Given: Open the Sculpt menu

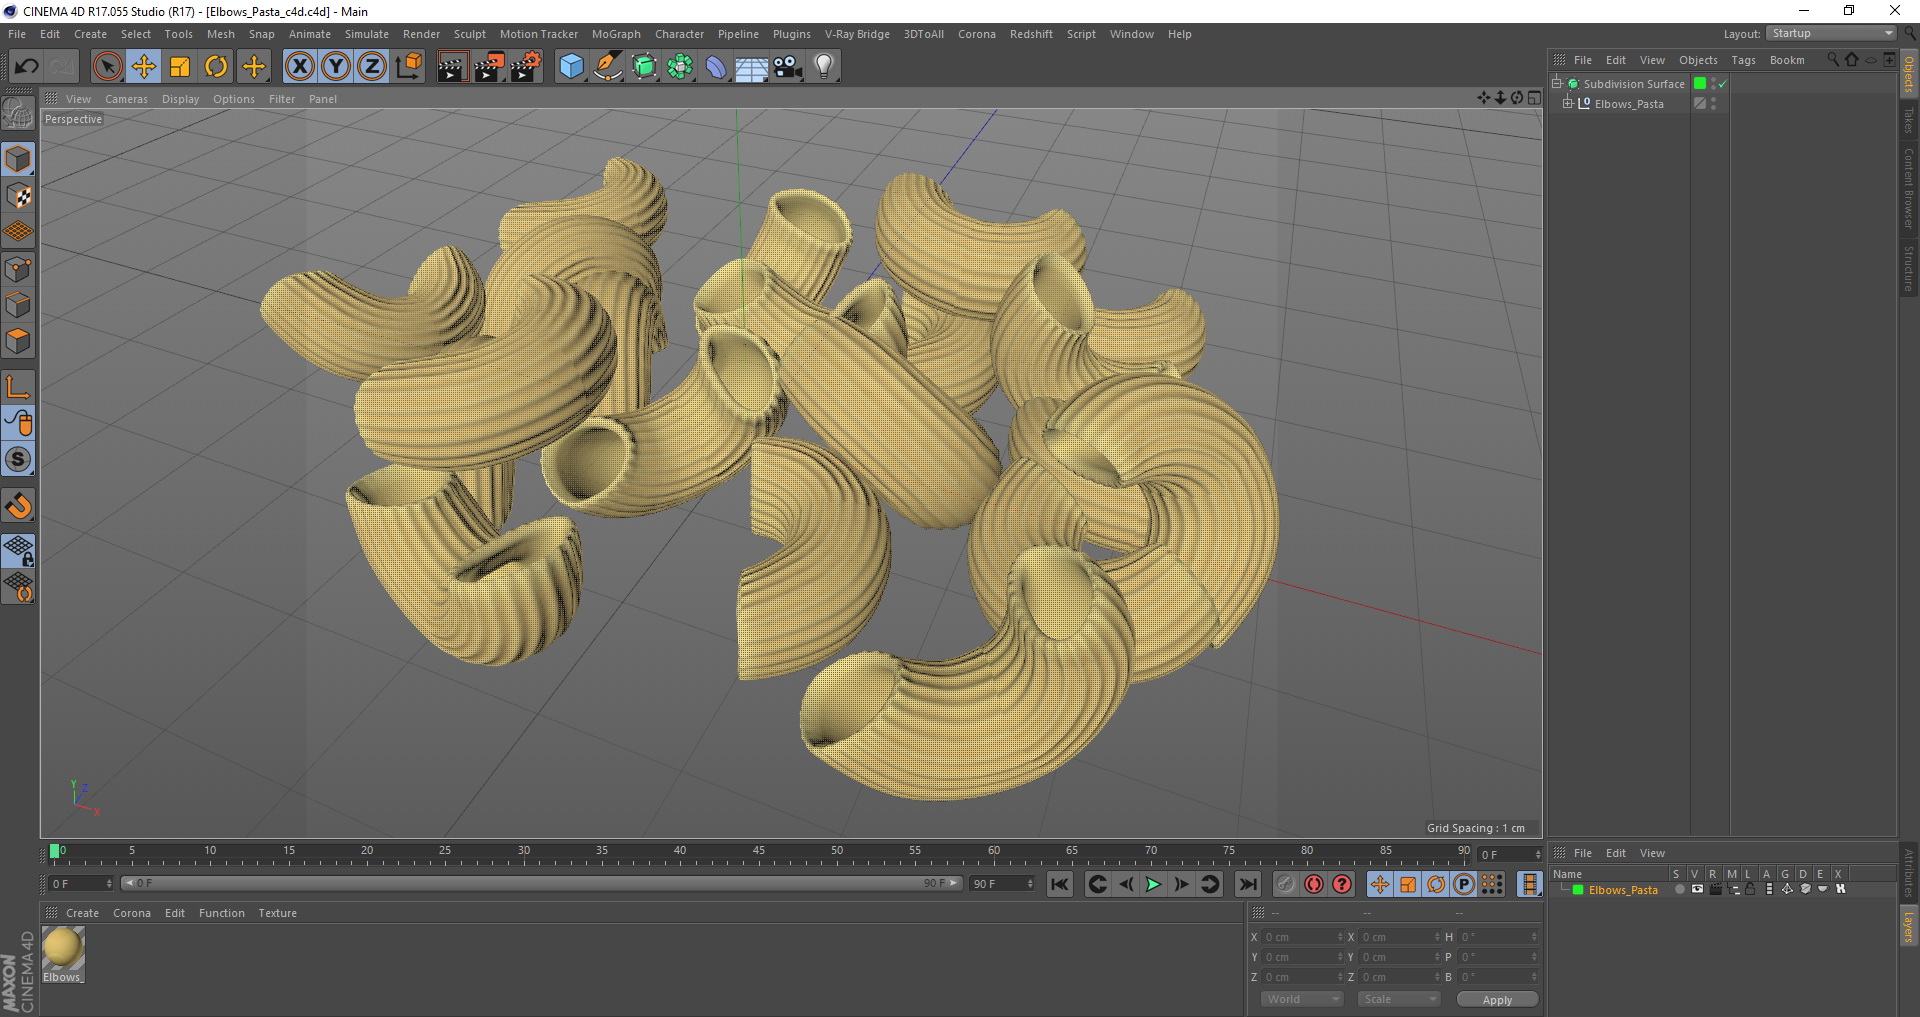Looking at the screenshot, I should (469, 34).
